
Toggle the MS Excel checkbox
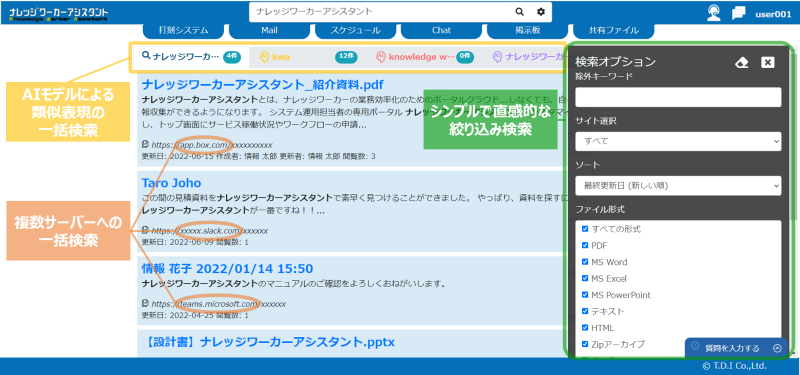coord(585,279)
